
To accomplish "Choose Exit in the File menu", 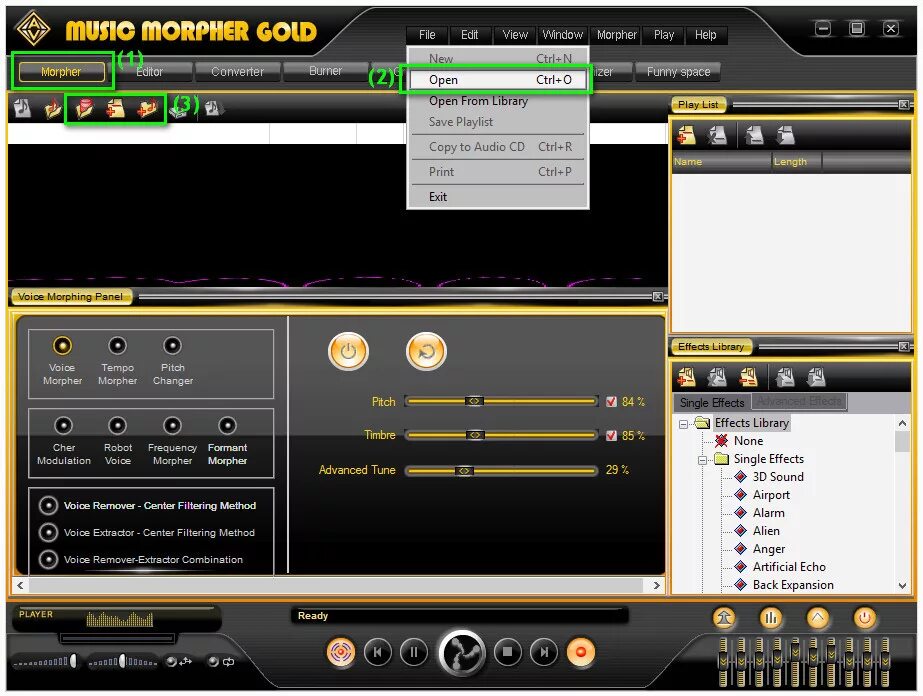I will tap(498, 197).
